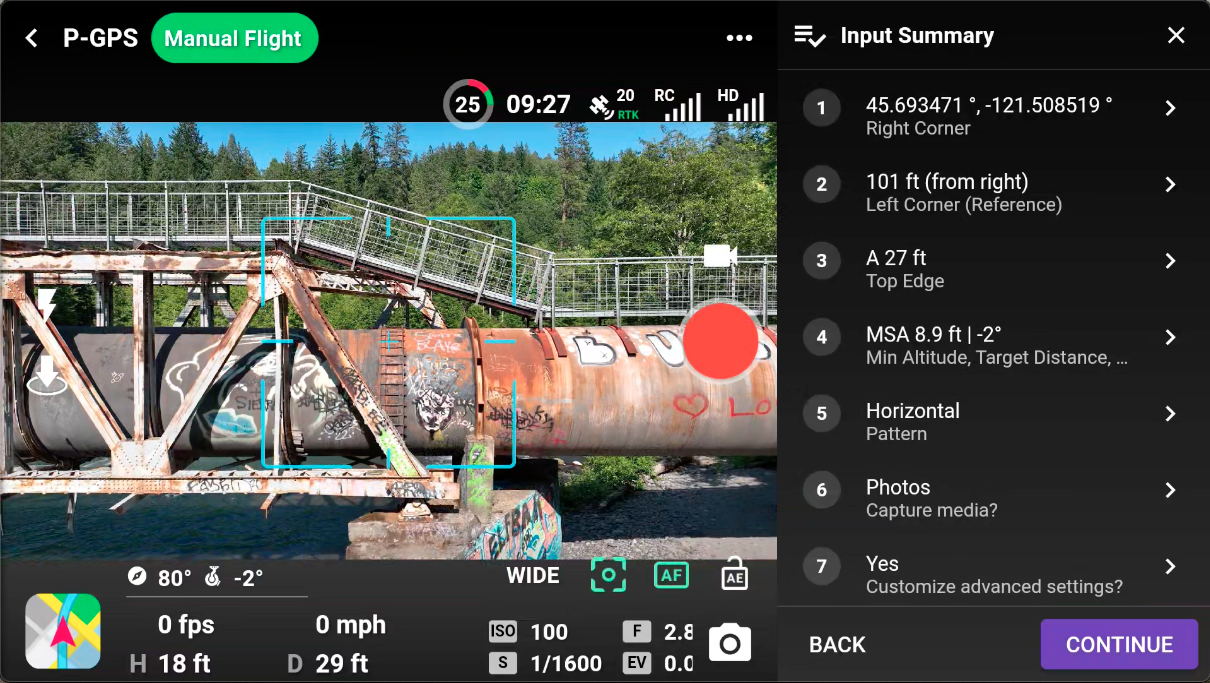Switch to video mode camera icon
The width and height of the screenshot is (1210, 683).
click(x=720, y=256)
